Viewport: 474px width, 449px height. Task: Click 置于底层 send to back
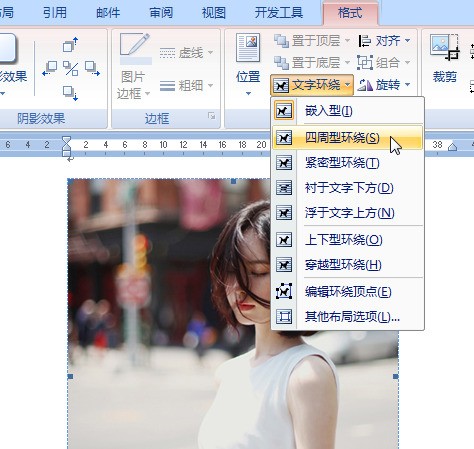tap(307, 62)
